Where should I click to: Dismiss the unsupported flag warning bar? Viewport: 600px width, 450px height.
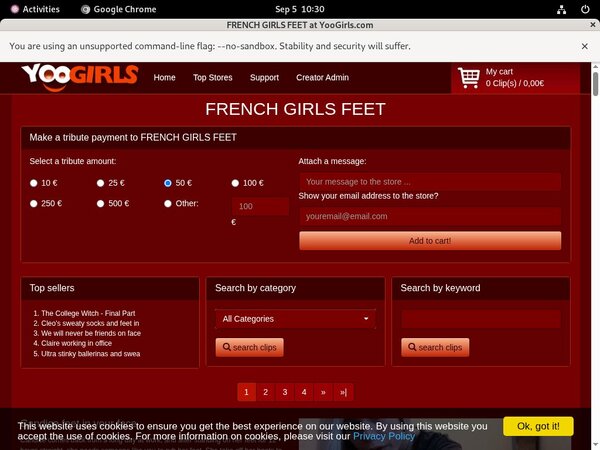tap(584, 46)
